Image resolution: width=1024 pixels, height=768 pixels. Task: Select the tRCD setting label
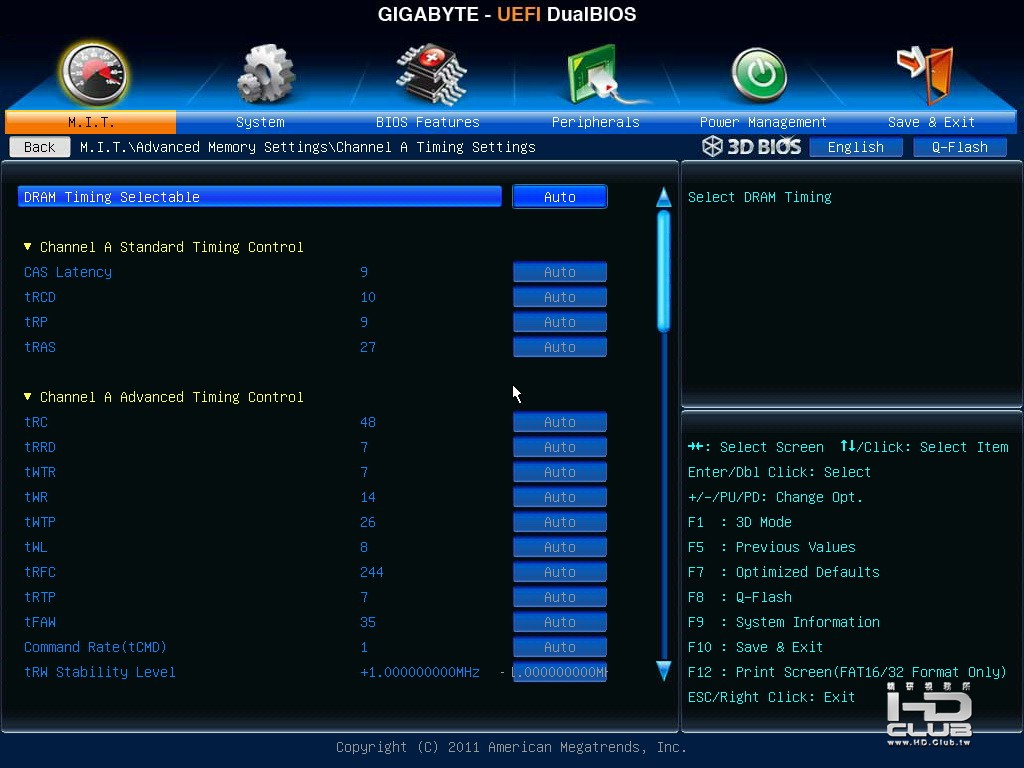pyautogui.click(x=40, y=297)
